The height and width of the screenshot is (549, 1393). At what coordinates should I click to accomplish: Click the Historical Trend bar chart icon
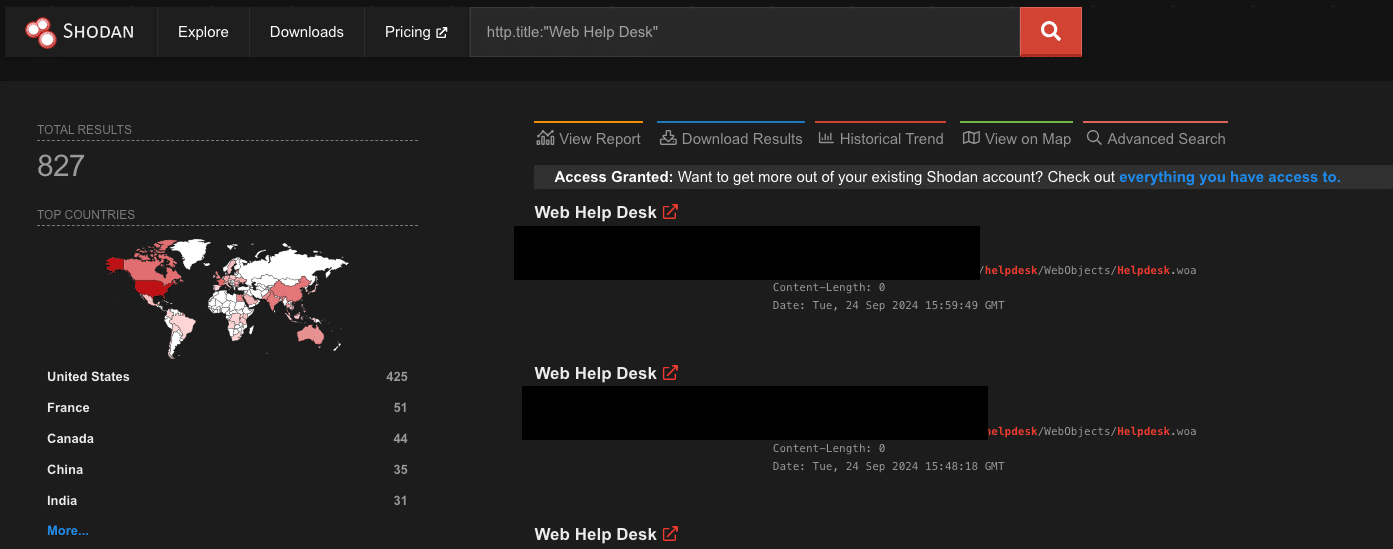click(x=826, y=138)
